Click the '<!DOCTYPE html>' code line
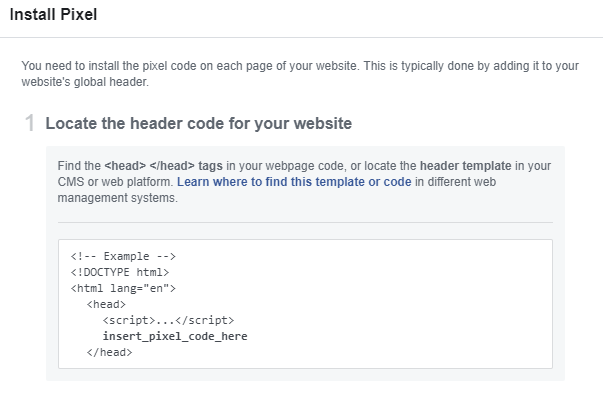Image resolution: width=603 pixels, height=399 pixels. (x=120, y=272)
